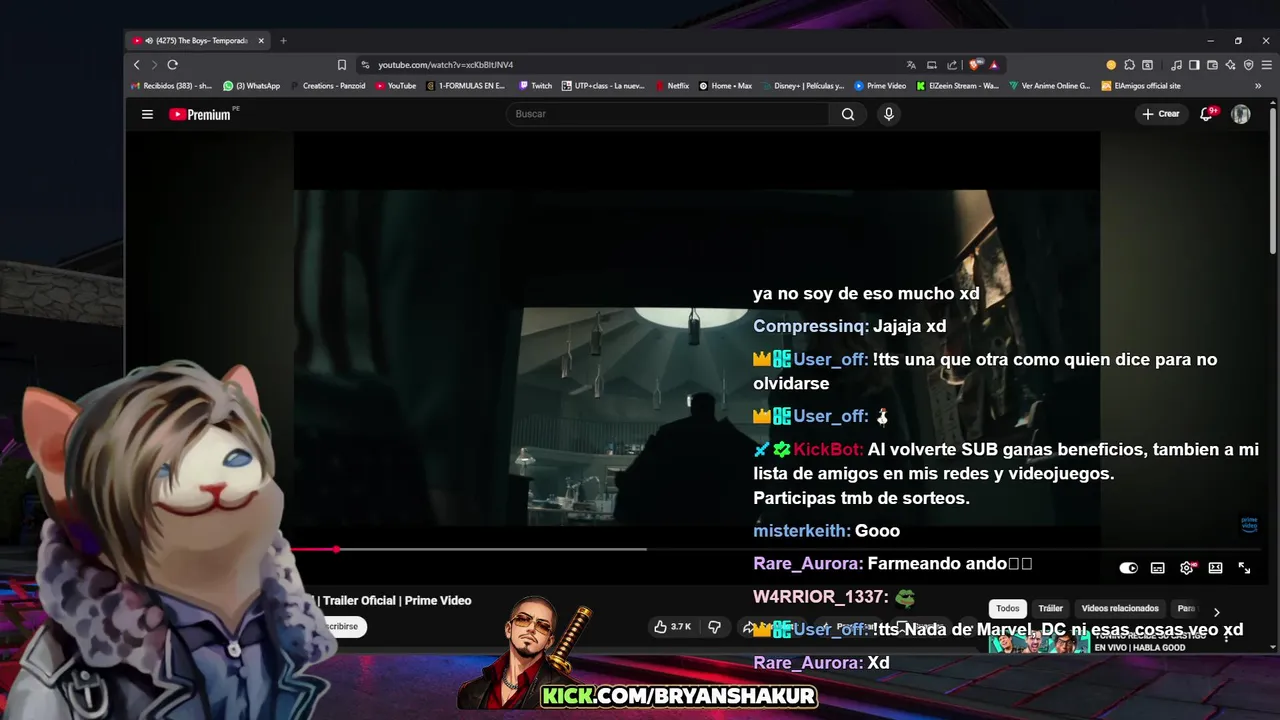Open the Brave Wallet icon
The height and width of the screenshot is (720, 1280).
point(1212,65)
